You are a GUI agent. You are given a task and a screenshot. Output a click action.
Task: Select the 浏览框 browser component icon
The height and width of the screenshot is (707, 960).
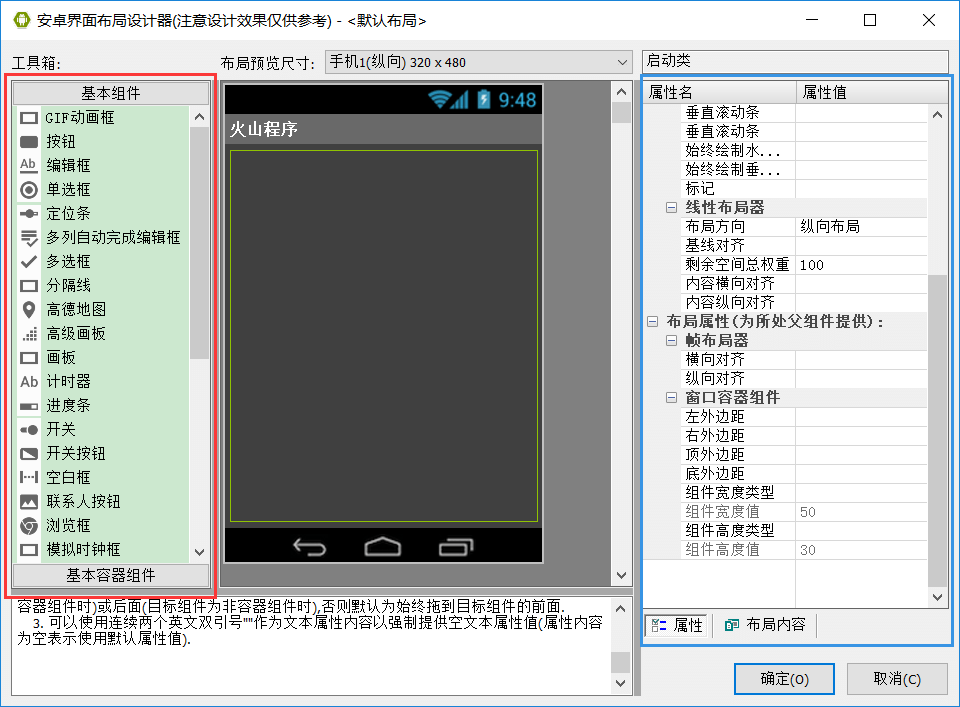pyautogui.click(x=29, y=526)
